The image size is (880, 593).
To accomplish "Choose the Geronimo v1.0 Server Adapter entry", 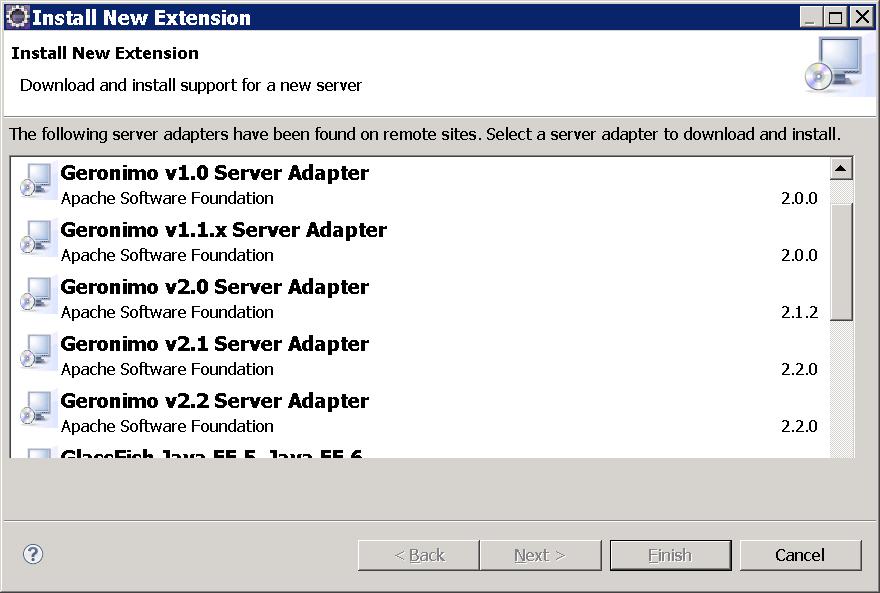I will (419, 185).
